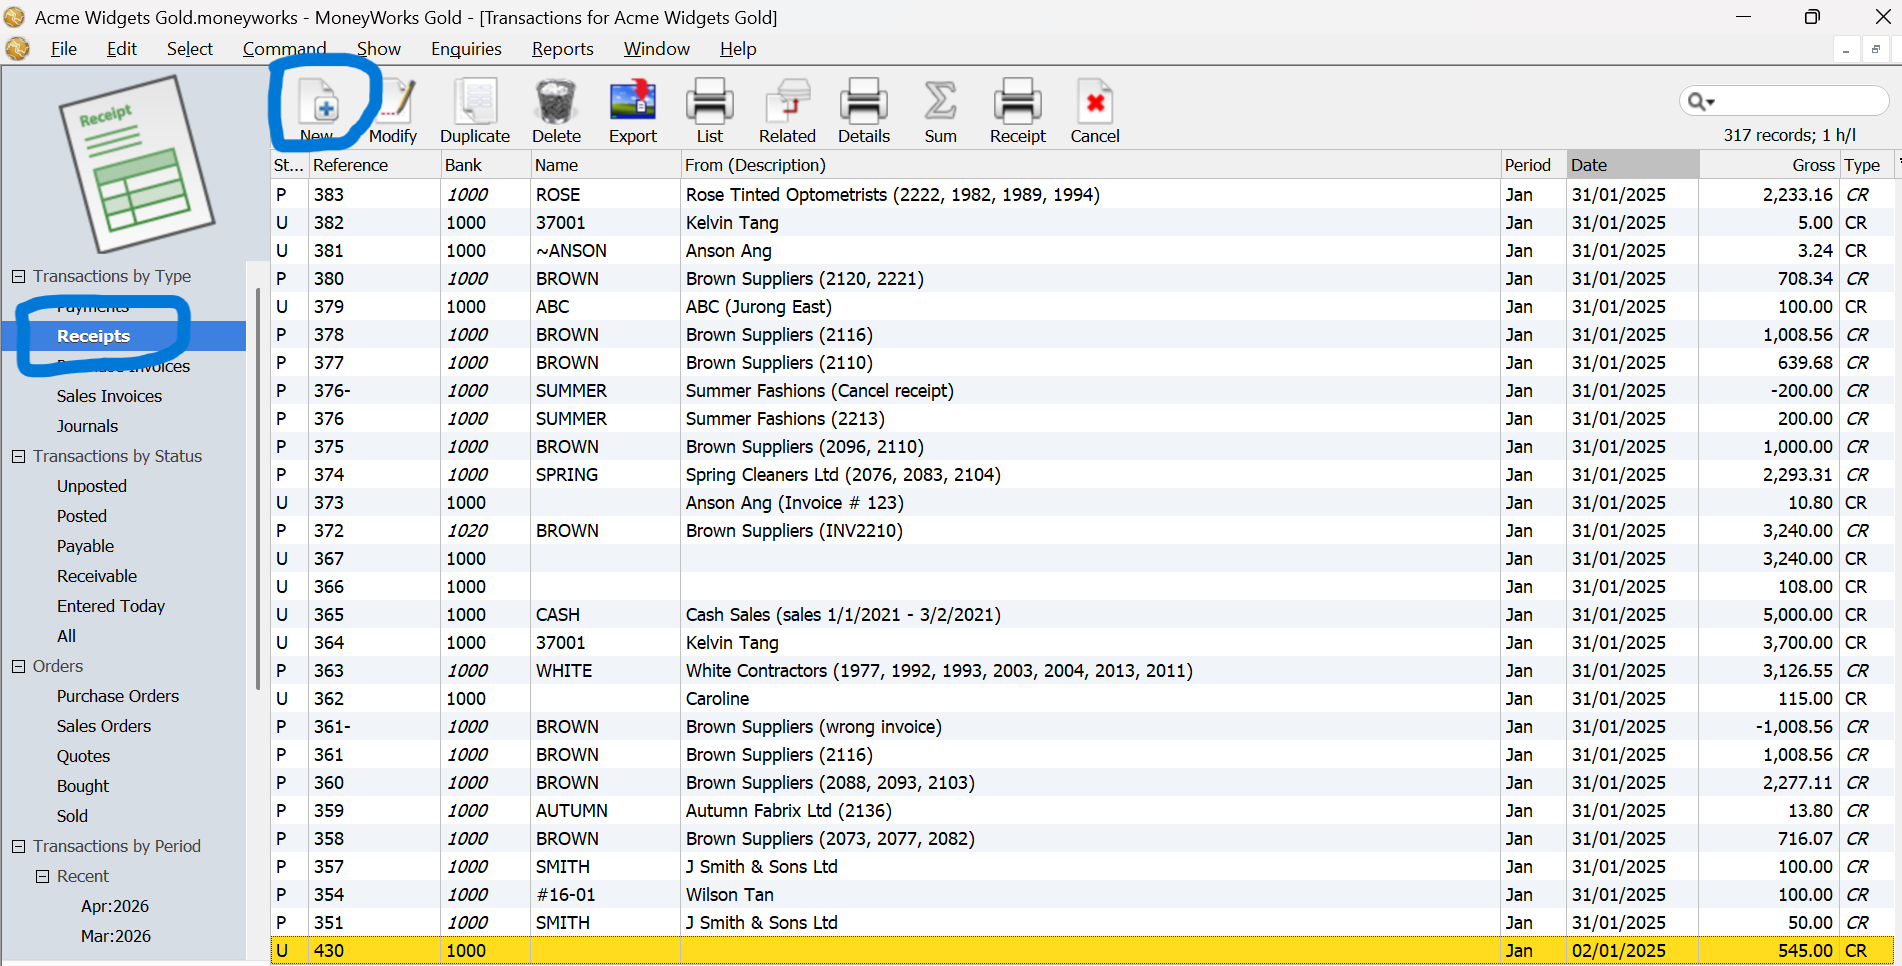Open the Enquiries menu
Image resolution: width=1902 pixels, height=966 pixels.
pos(466,49)
